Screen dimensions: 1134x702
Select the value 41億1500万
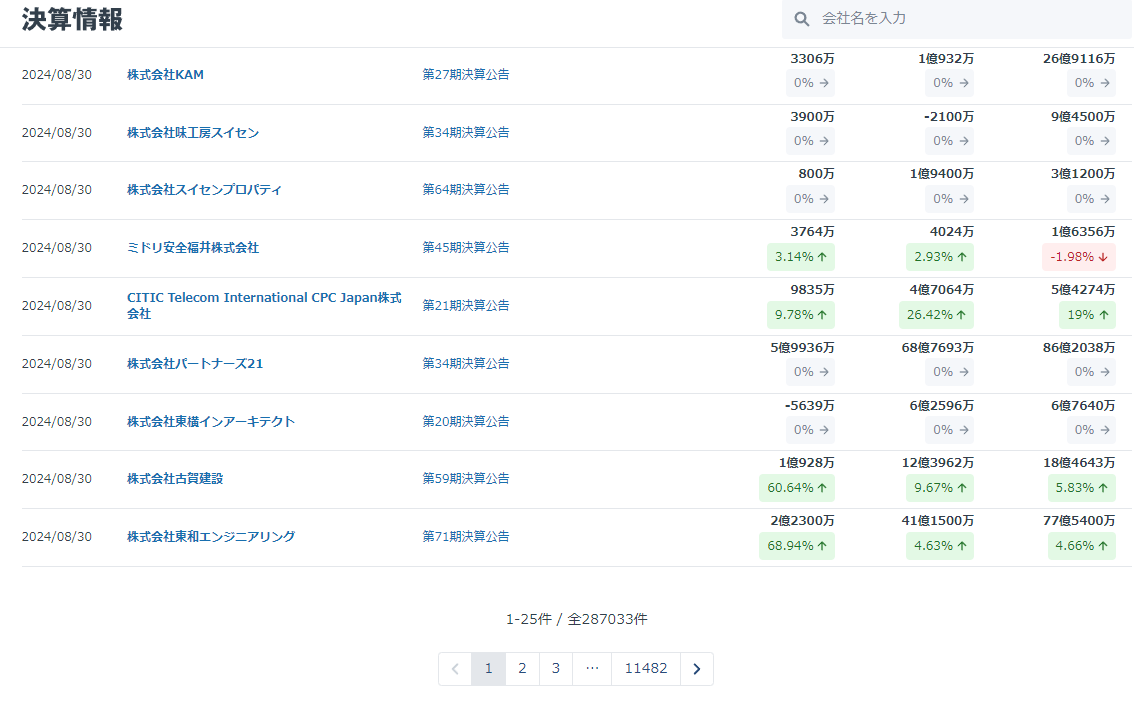pos(937,521)
